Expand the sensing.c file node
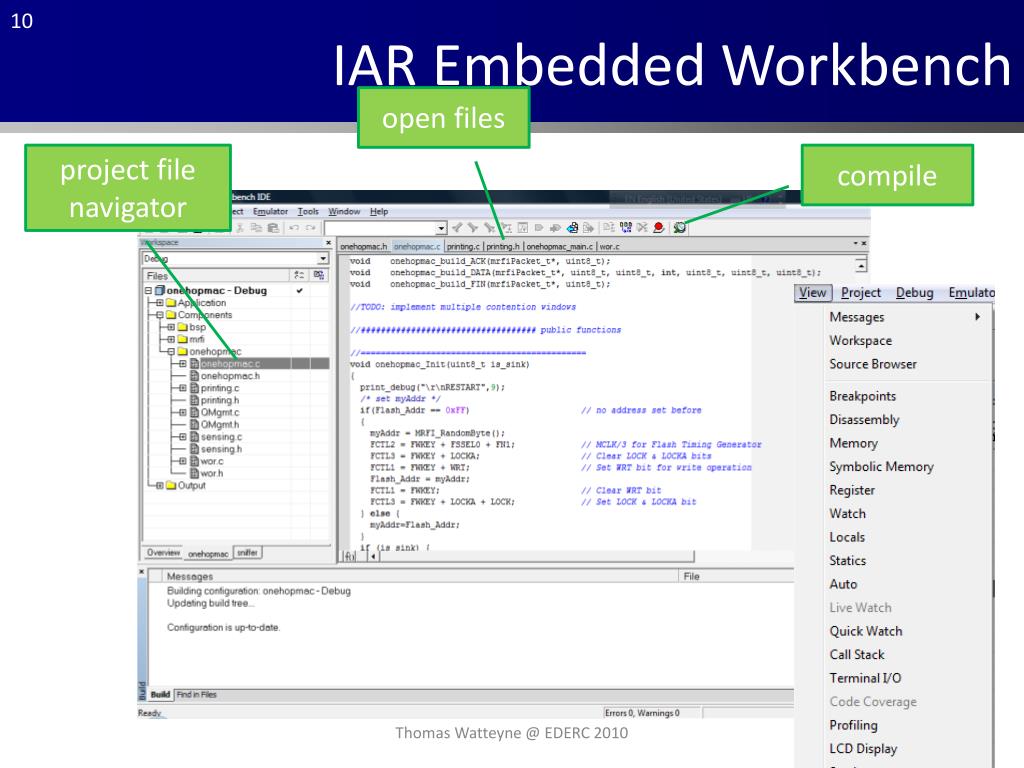1024x768 pixels. tap(183, 437)
